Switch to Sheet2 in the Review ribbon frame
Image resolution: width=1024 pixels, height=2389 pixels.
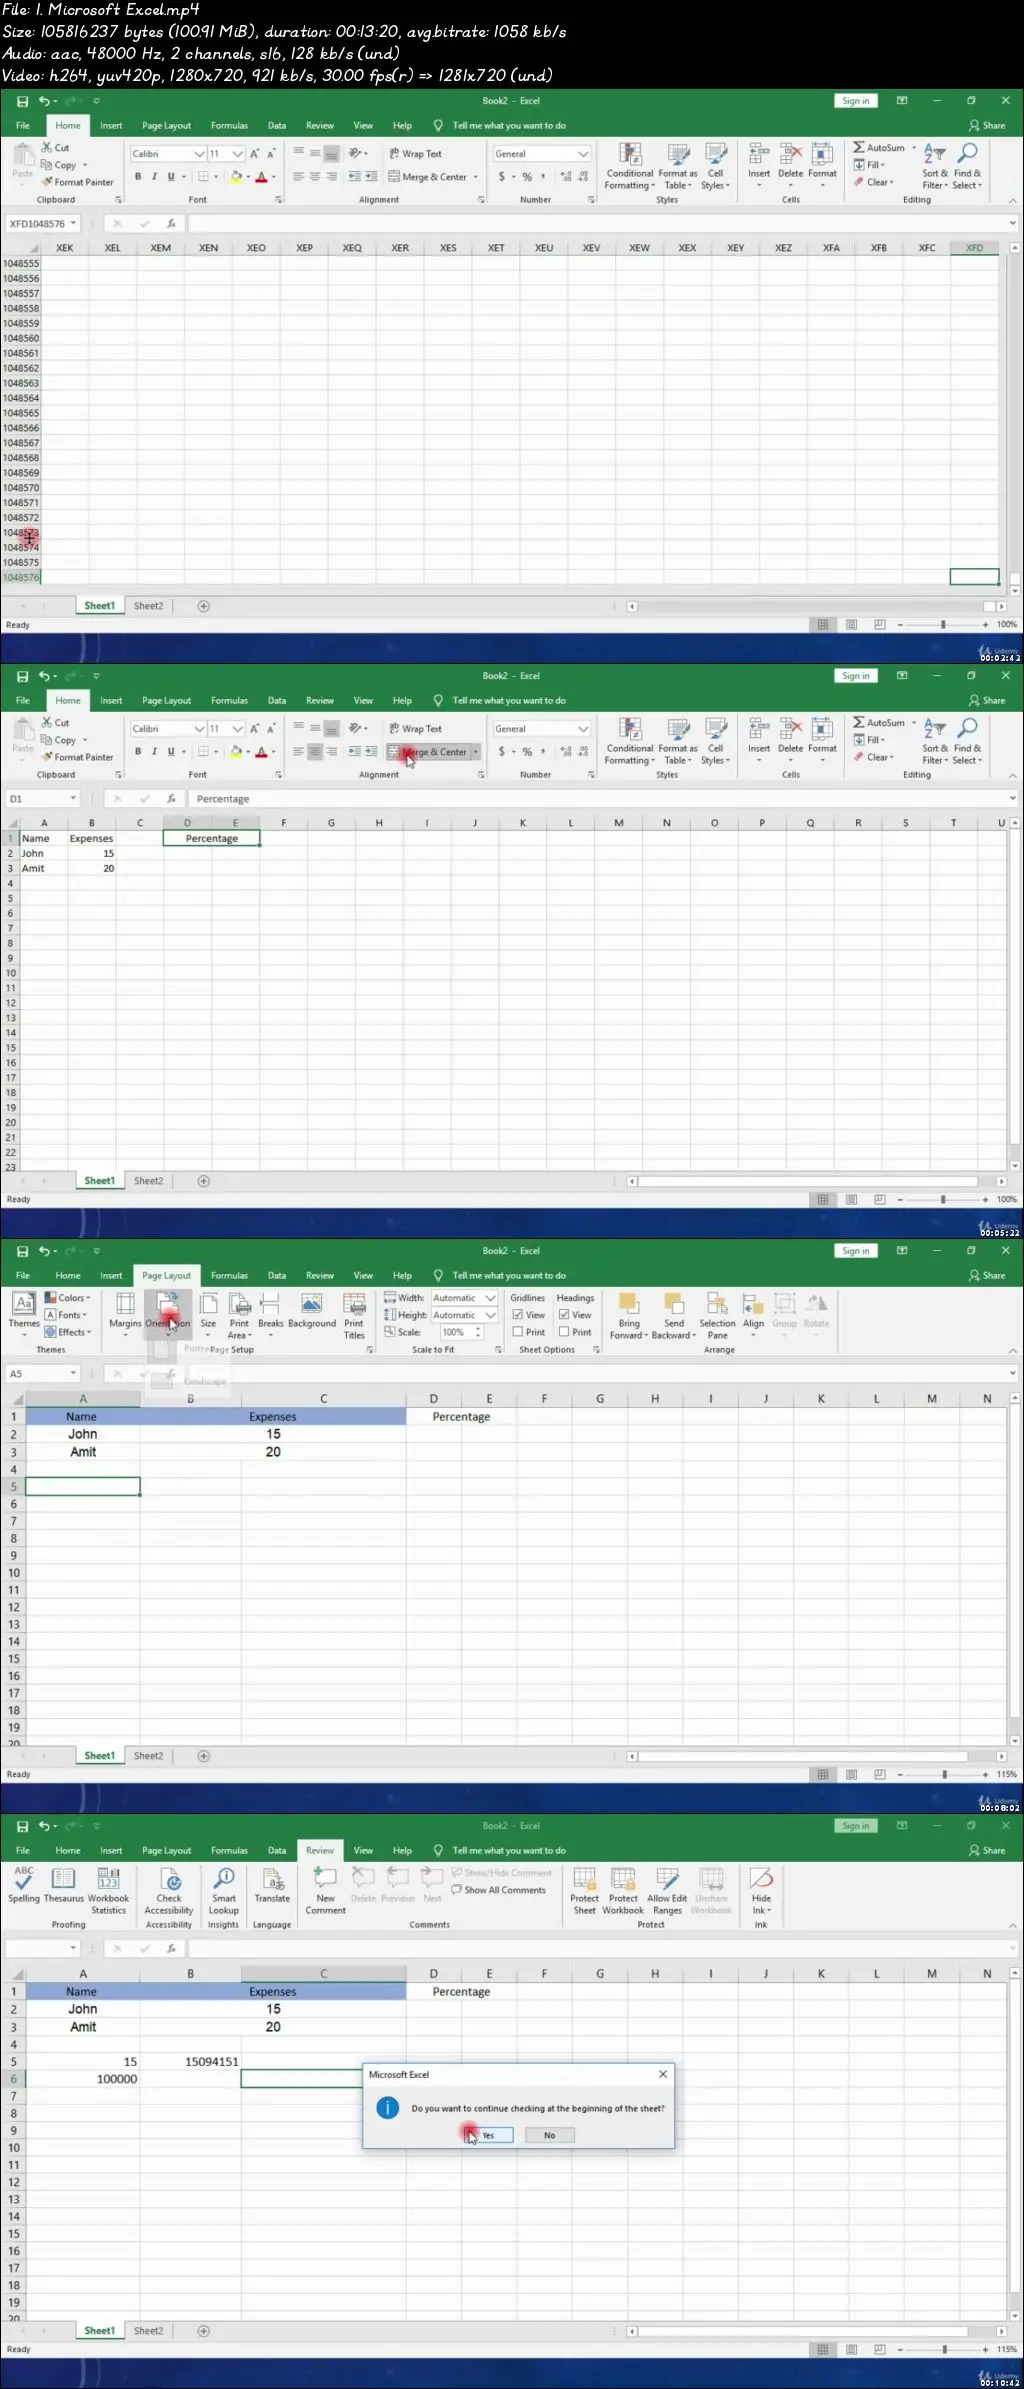[148, 2330]
